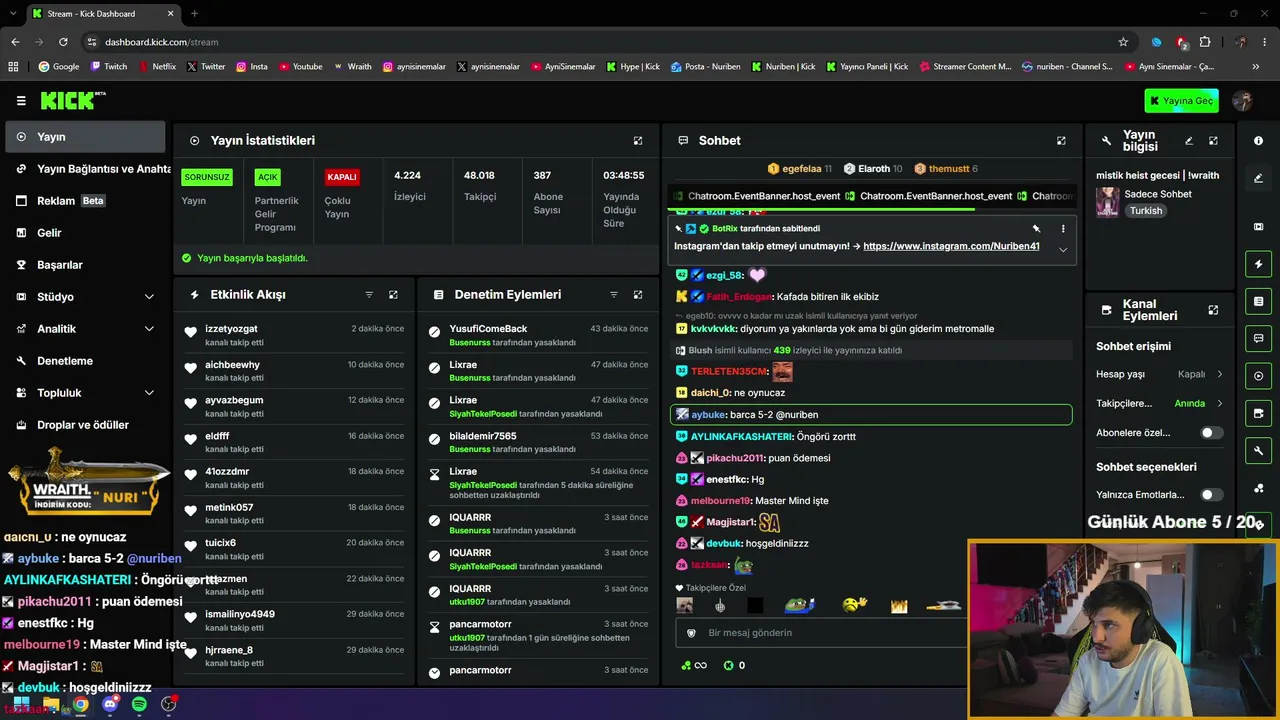Expand the Analitik sidebar section
Viewport: 1280px width, 720px height.
(x=149, y=329)
